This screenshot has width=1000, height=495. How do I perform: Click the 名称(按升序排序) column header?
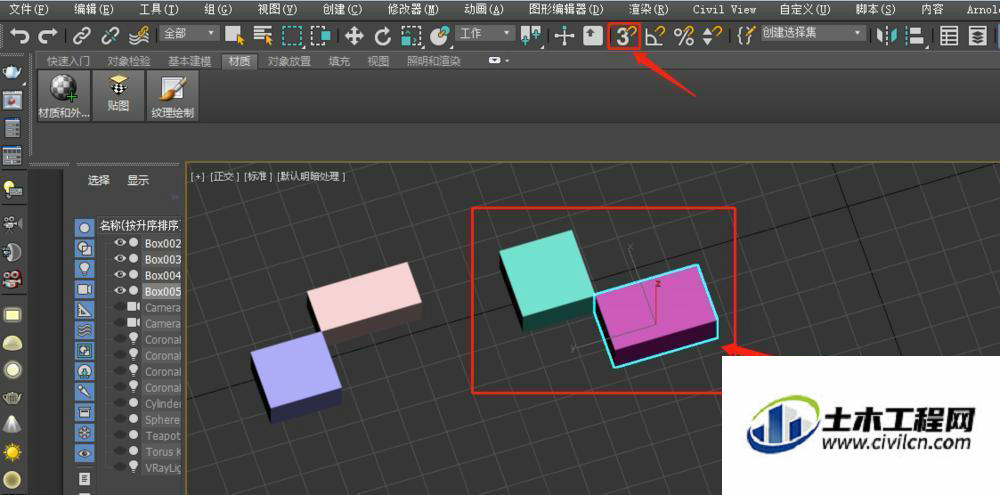coord(139,226)
